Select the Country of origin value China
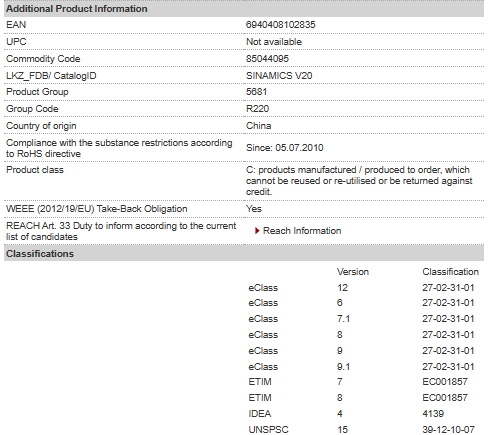This screenshot has width=493, height=435. coord(258,126)
